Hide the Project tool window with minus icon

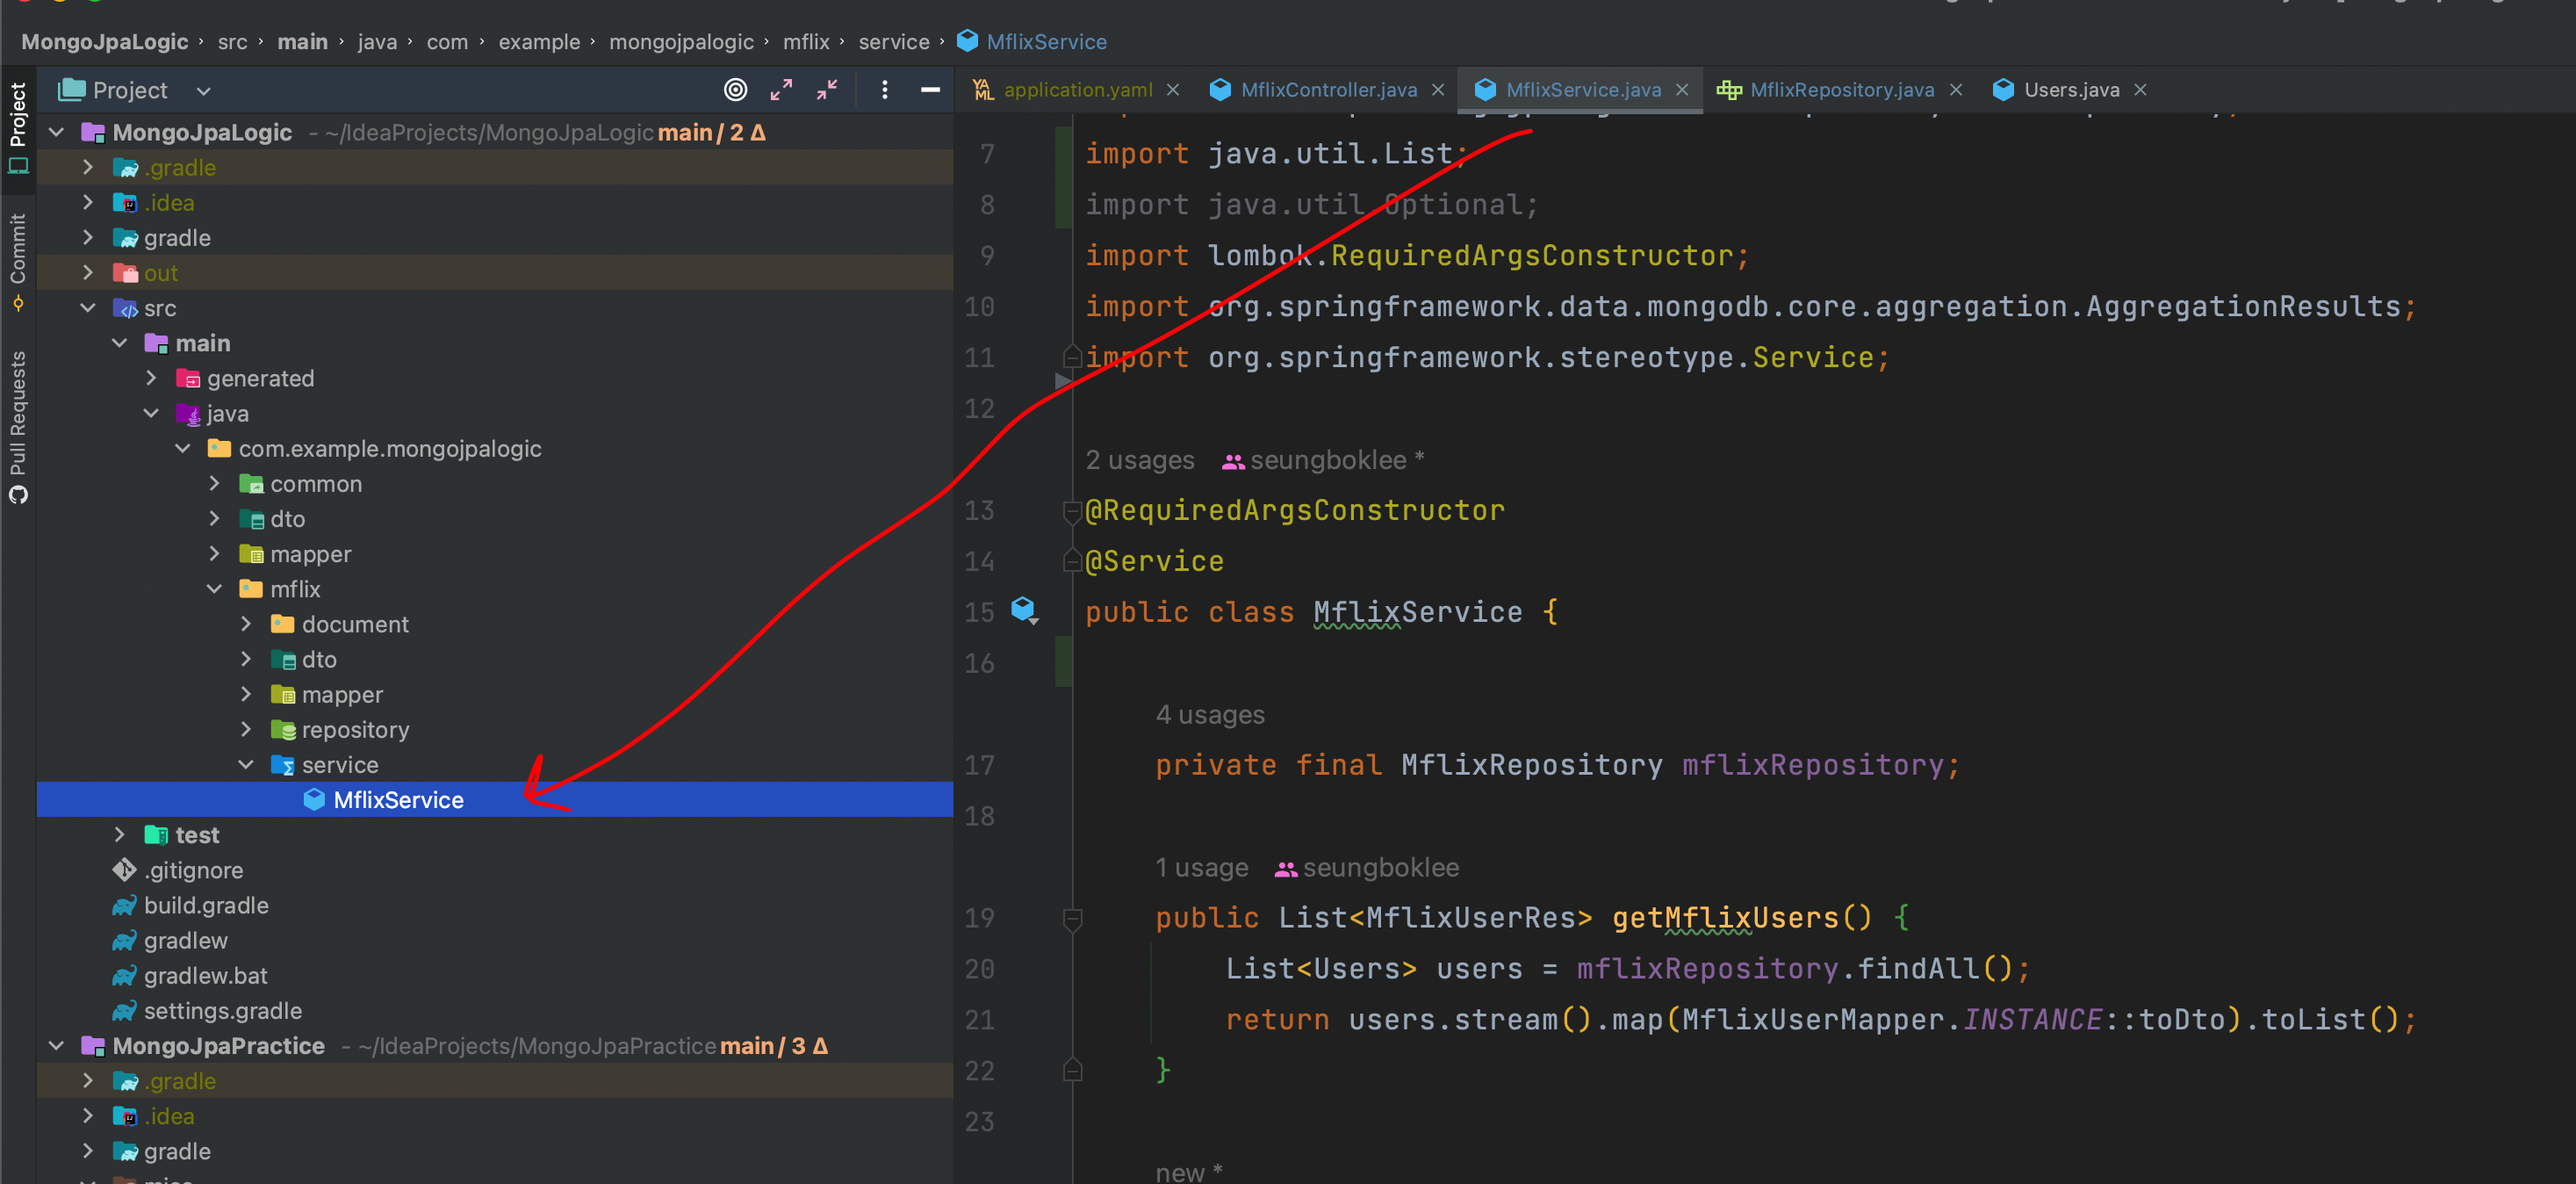click(930, 90)
